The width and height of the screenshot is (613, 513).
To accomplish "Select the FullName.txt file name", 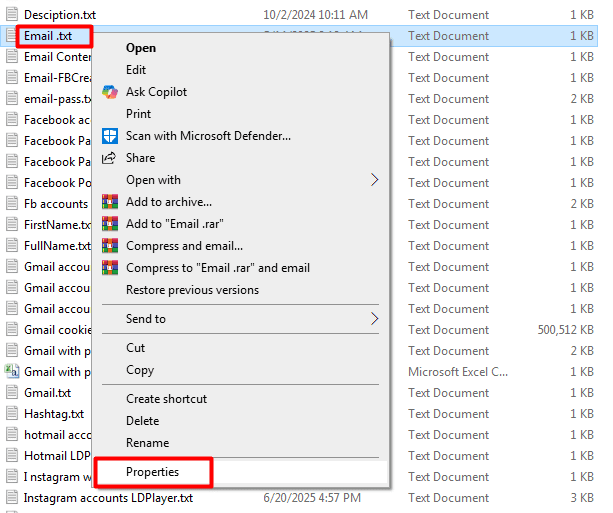I will click(57, 246).
